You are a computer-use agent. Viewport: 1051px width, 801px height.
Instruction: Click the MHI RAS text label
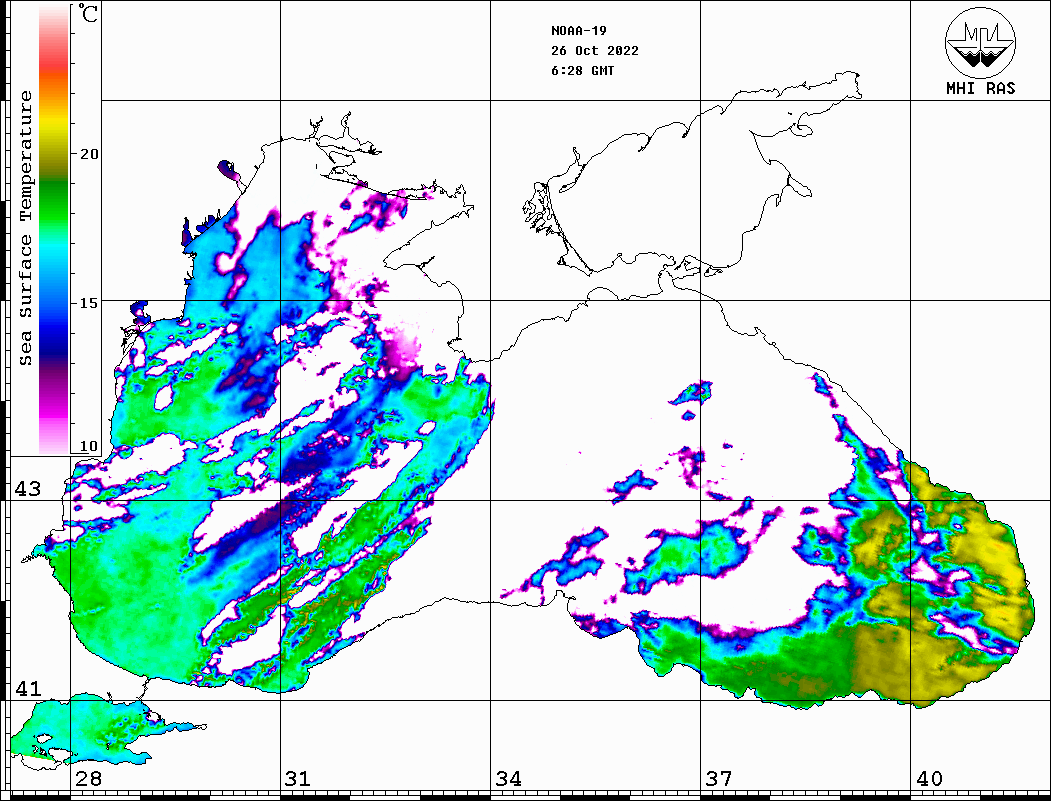pos(980,88)
